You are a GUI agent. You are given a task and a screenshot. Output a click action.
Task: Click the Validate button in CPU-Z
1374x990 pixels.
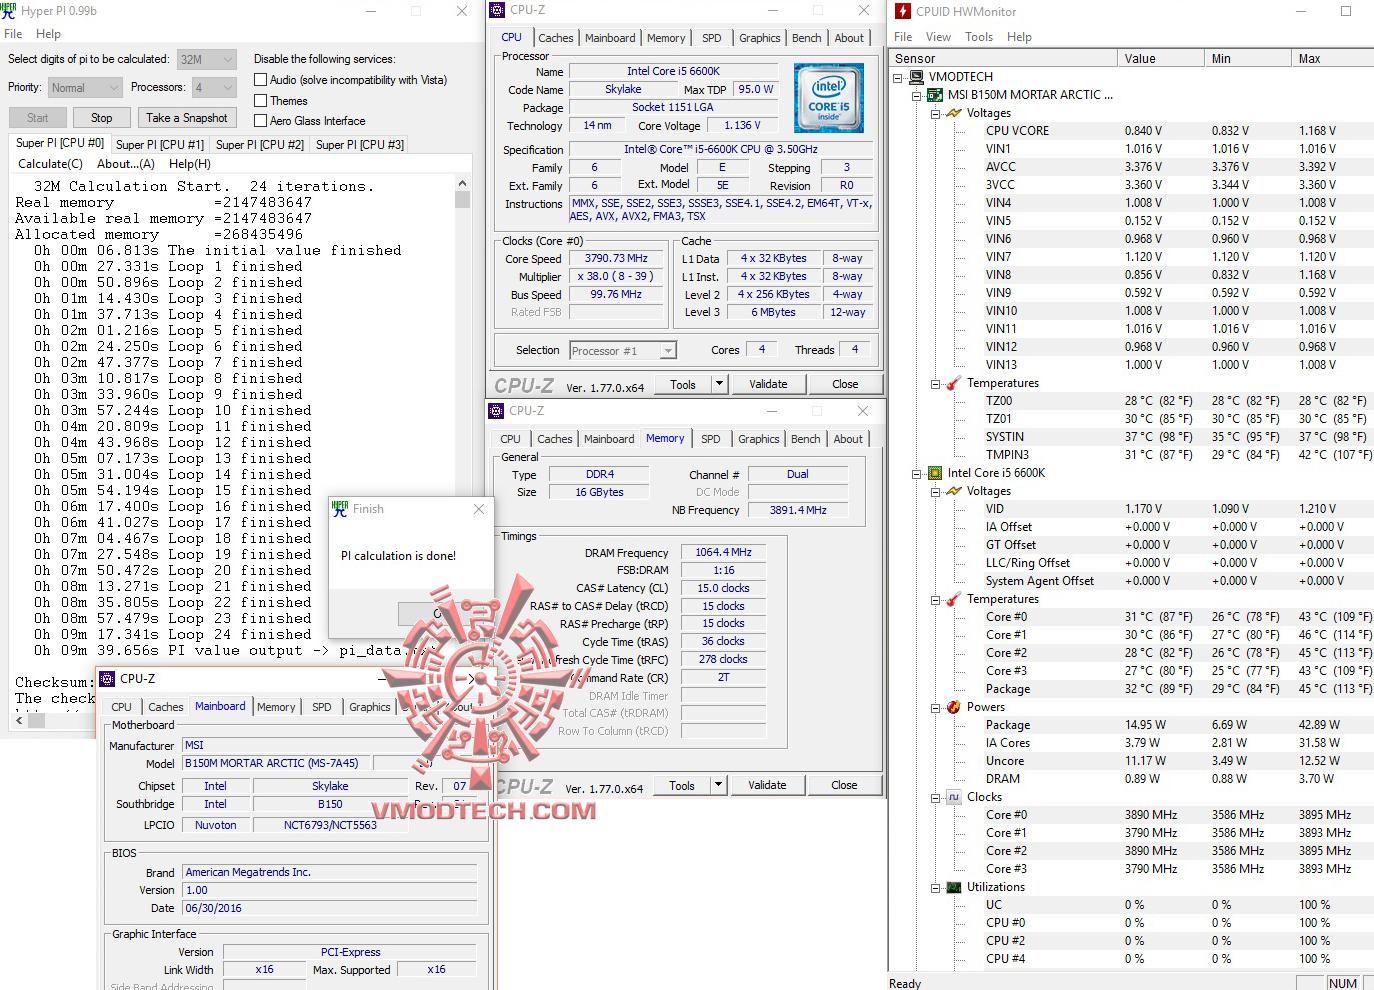[x=769, y=383]
